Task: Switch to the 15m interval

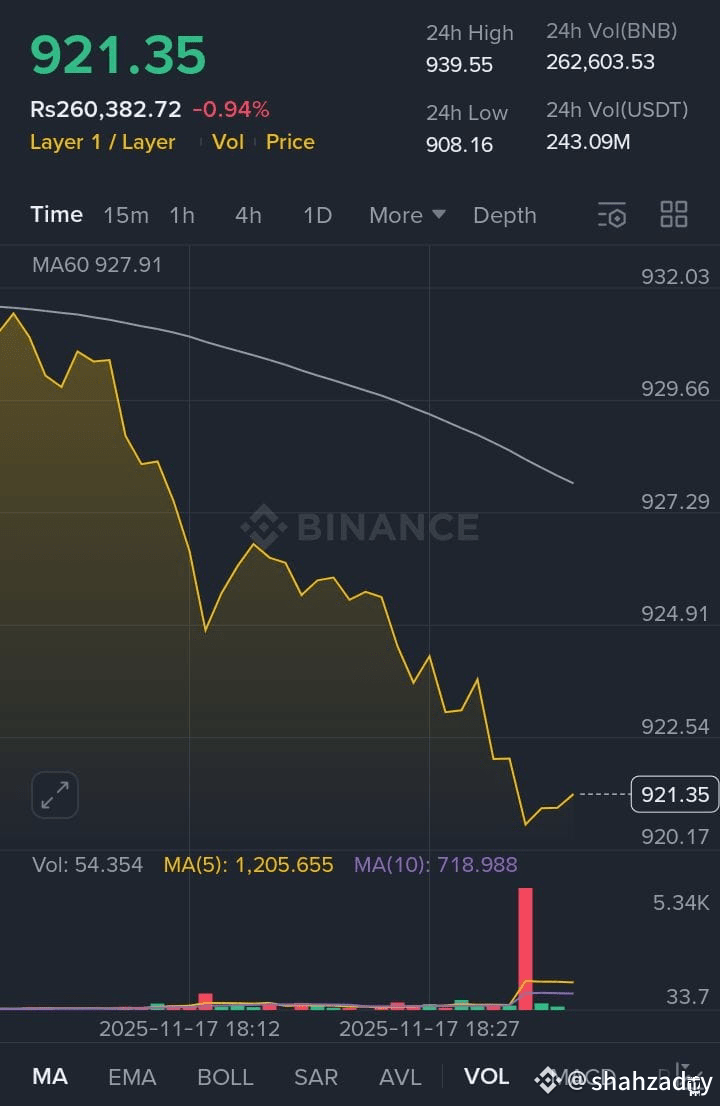Action: pos(126,215)
